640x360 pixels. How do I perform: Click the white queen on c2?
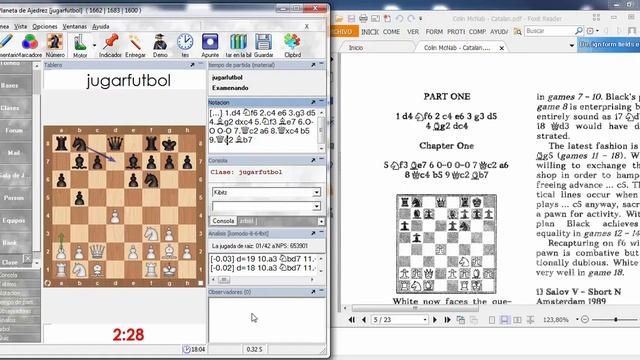[x=97, y=252]
